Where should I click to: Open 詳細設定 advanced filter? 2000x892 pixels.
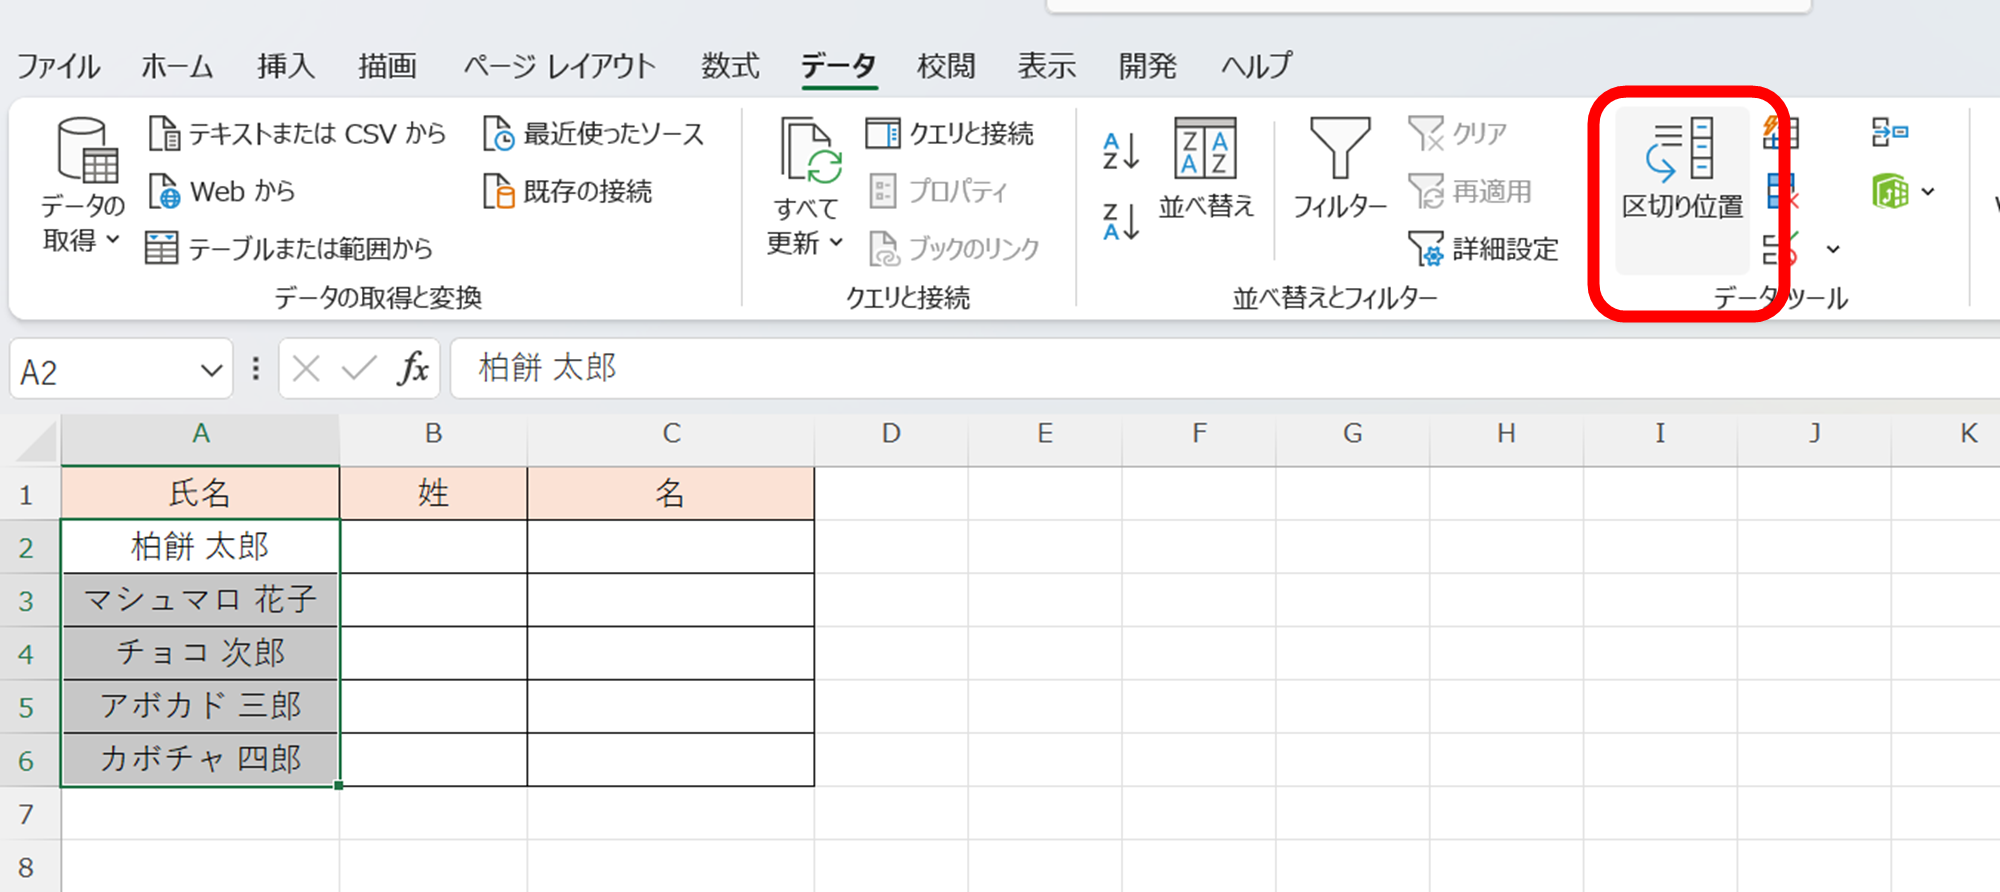1483,249
